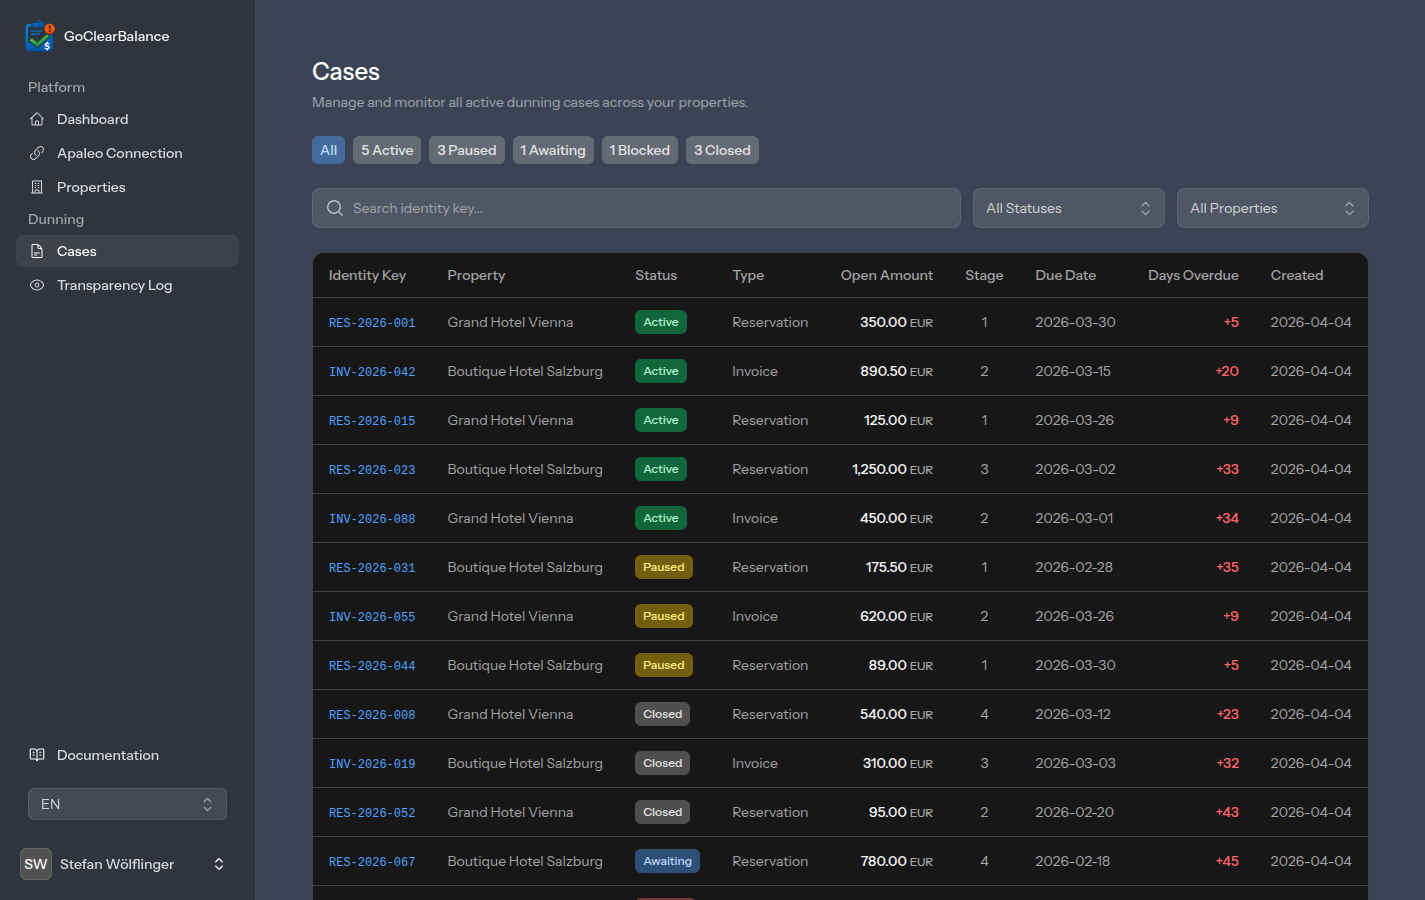Click Paused badge in RES-2026-031 row

(664, 567)
